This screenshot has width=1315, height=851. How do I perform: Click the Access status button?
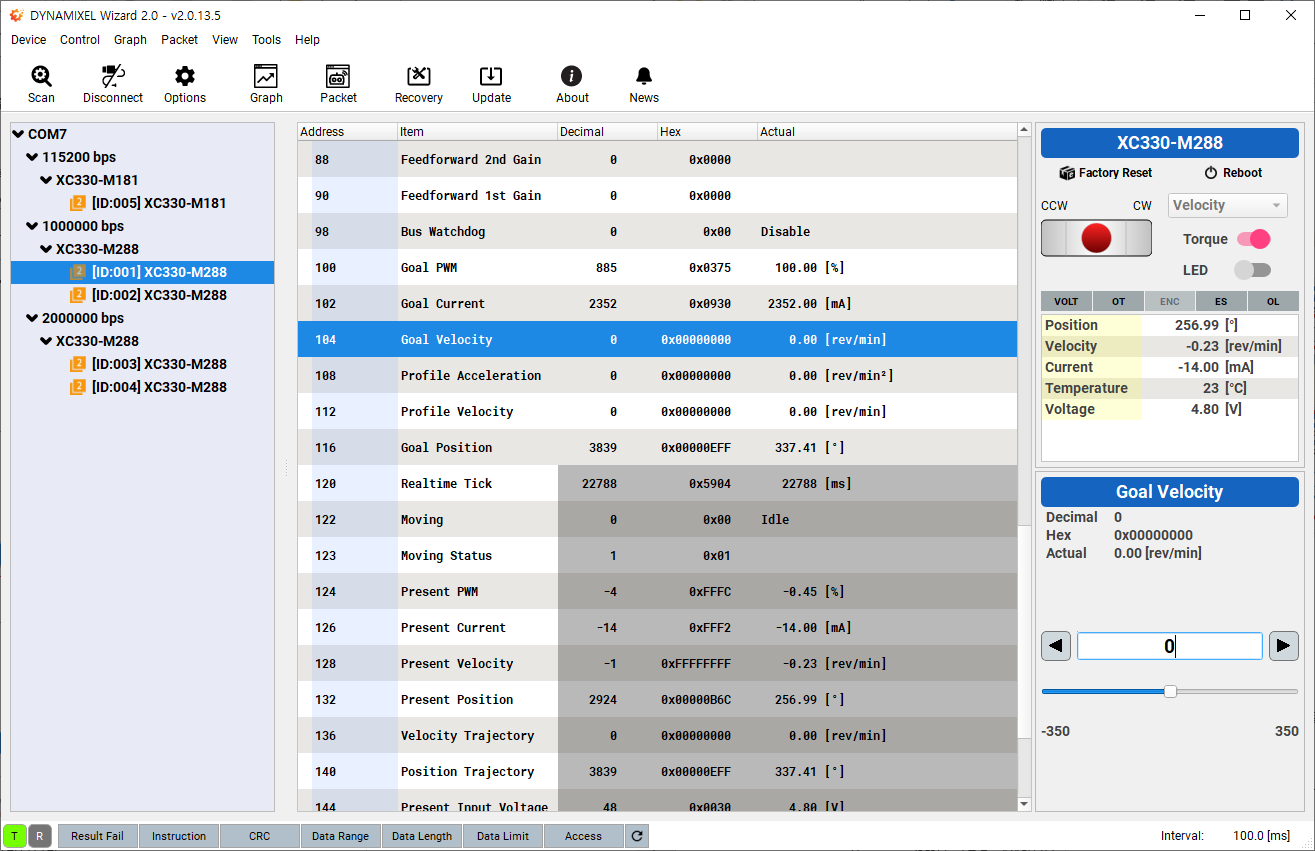tap(583, 836)
